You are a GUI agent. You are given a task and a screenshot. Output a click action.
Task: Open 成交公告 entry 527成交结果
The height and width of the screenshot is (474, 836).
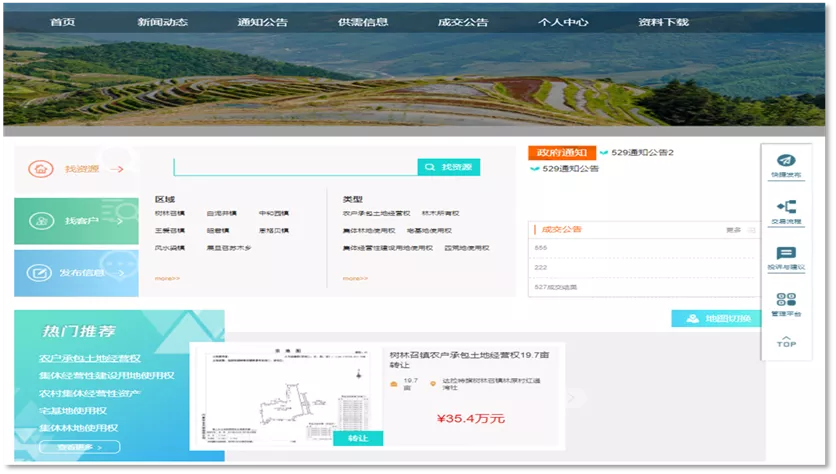click(556, 287)
